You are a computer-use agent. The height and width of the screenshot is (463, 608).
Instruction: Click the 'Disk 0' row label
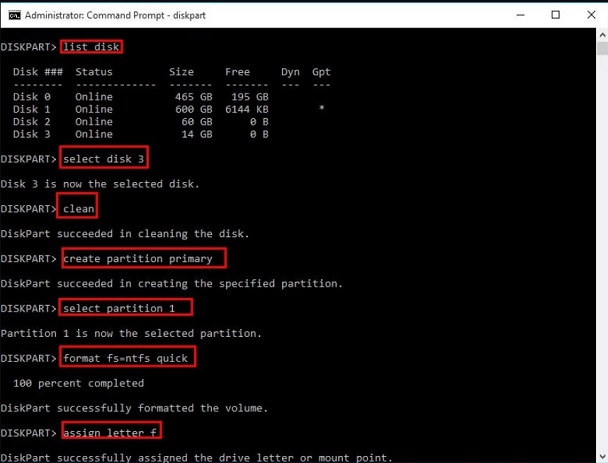coord(31,97)
